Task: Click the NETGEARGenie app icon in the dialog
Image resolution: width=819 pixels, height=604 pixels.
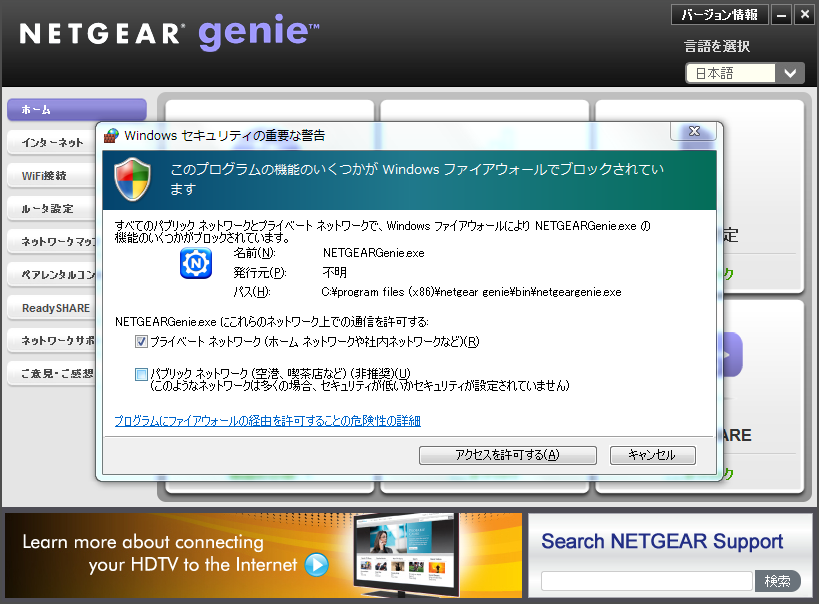Action: pyautogui.click(x=194, y=263)
